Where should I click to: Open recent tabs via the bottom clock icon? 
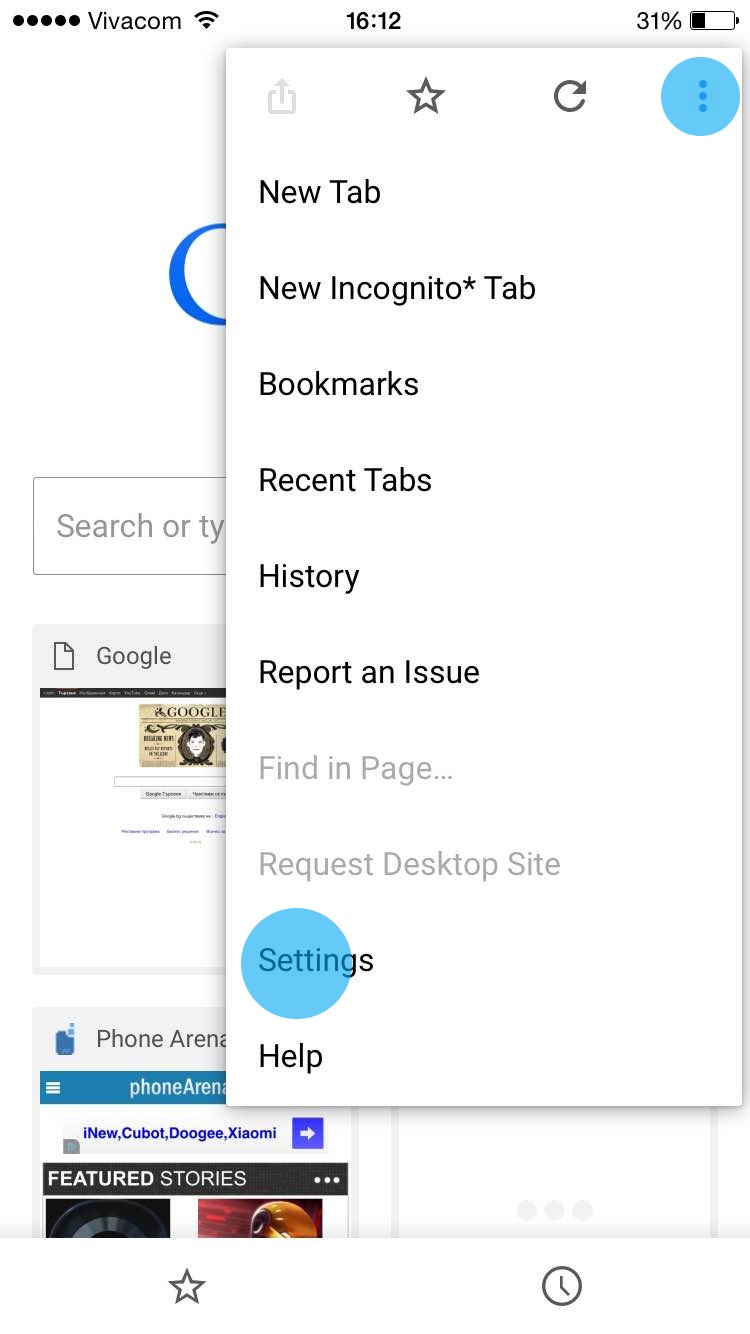click(562, 1287)
